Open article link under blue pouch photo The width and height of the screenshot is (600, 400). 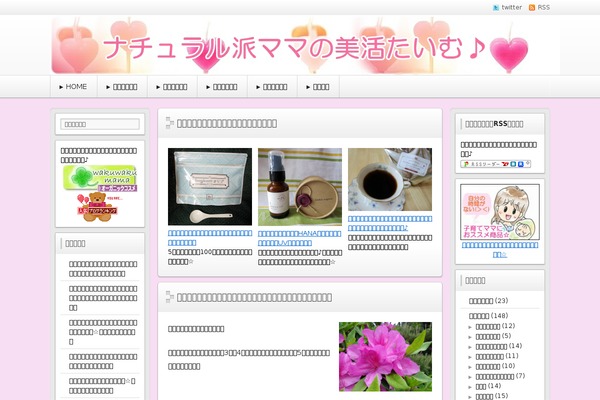[x=210, y=238]
